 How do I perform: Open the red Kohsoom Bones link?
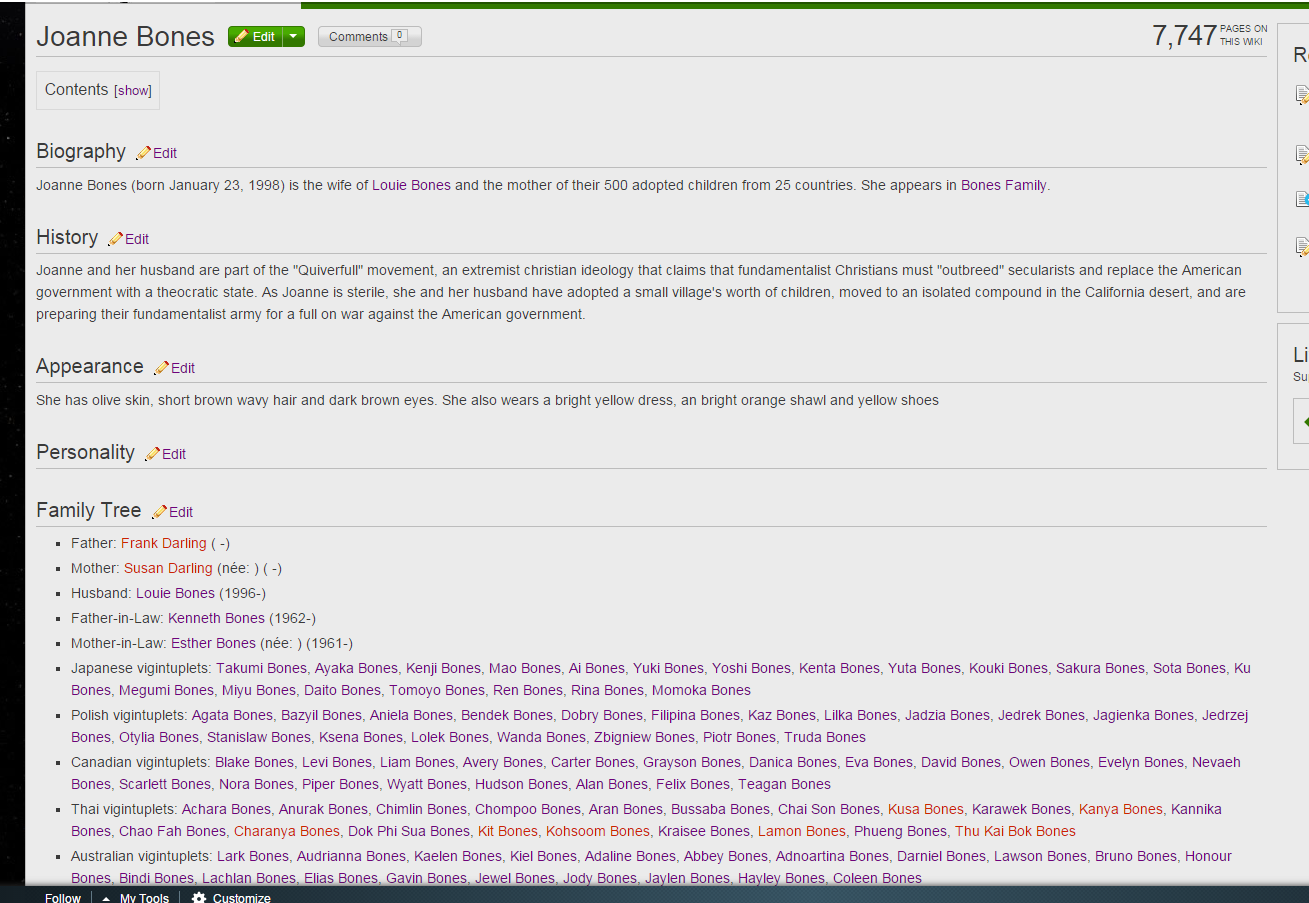tap(598, 831)
